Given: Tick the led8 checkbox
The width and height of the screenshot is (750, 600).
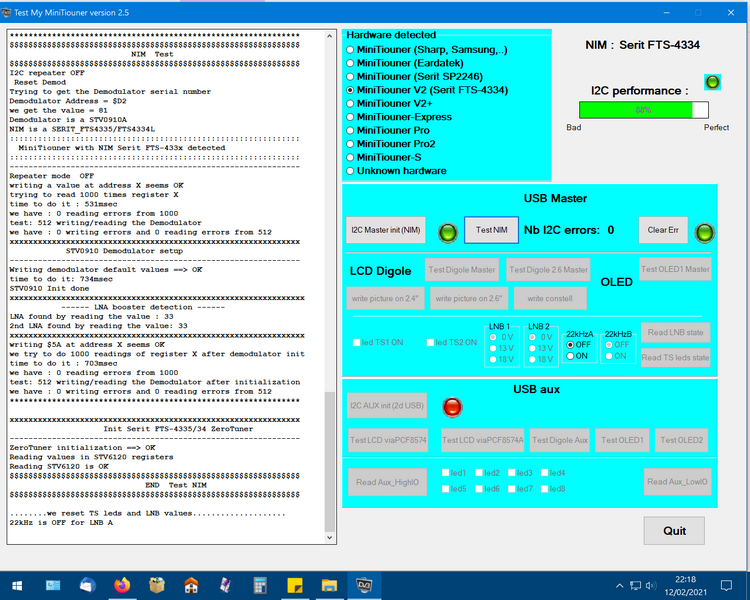Looking at the screenshot, I should (x=553, y=489).
